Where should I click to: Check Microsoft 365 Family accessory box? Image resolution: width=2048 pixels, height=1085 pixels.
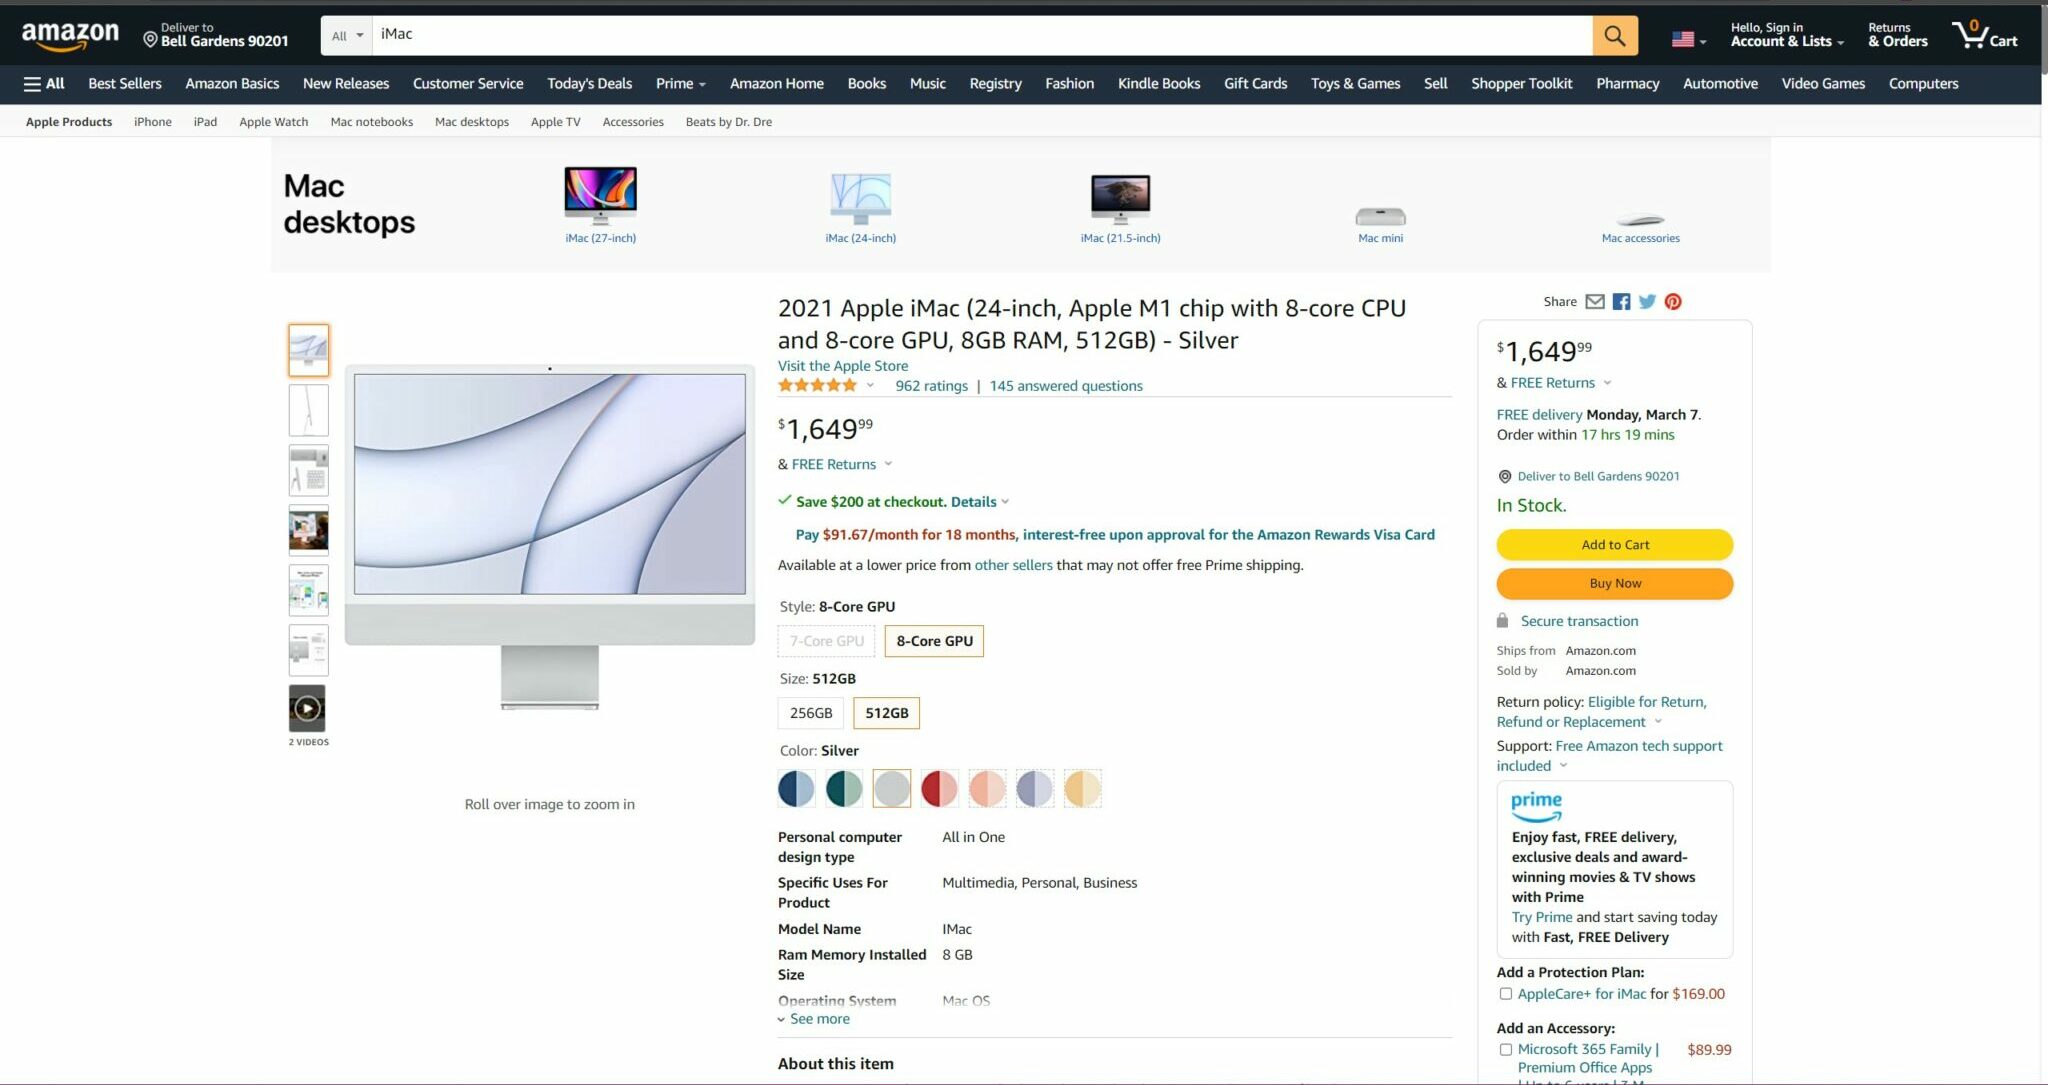coord(1505,1050)
